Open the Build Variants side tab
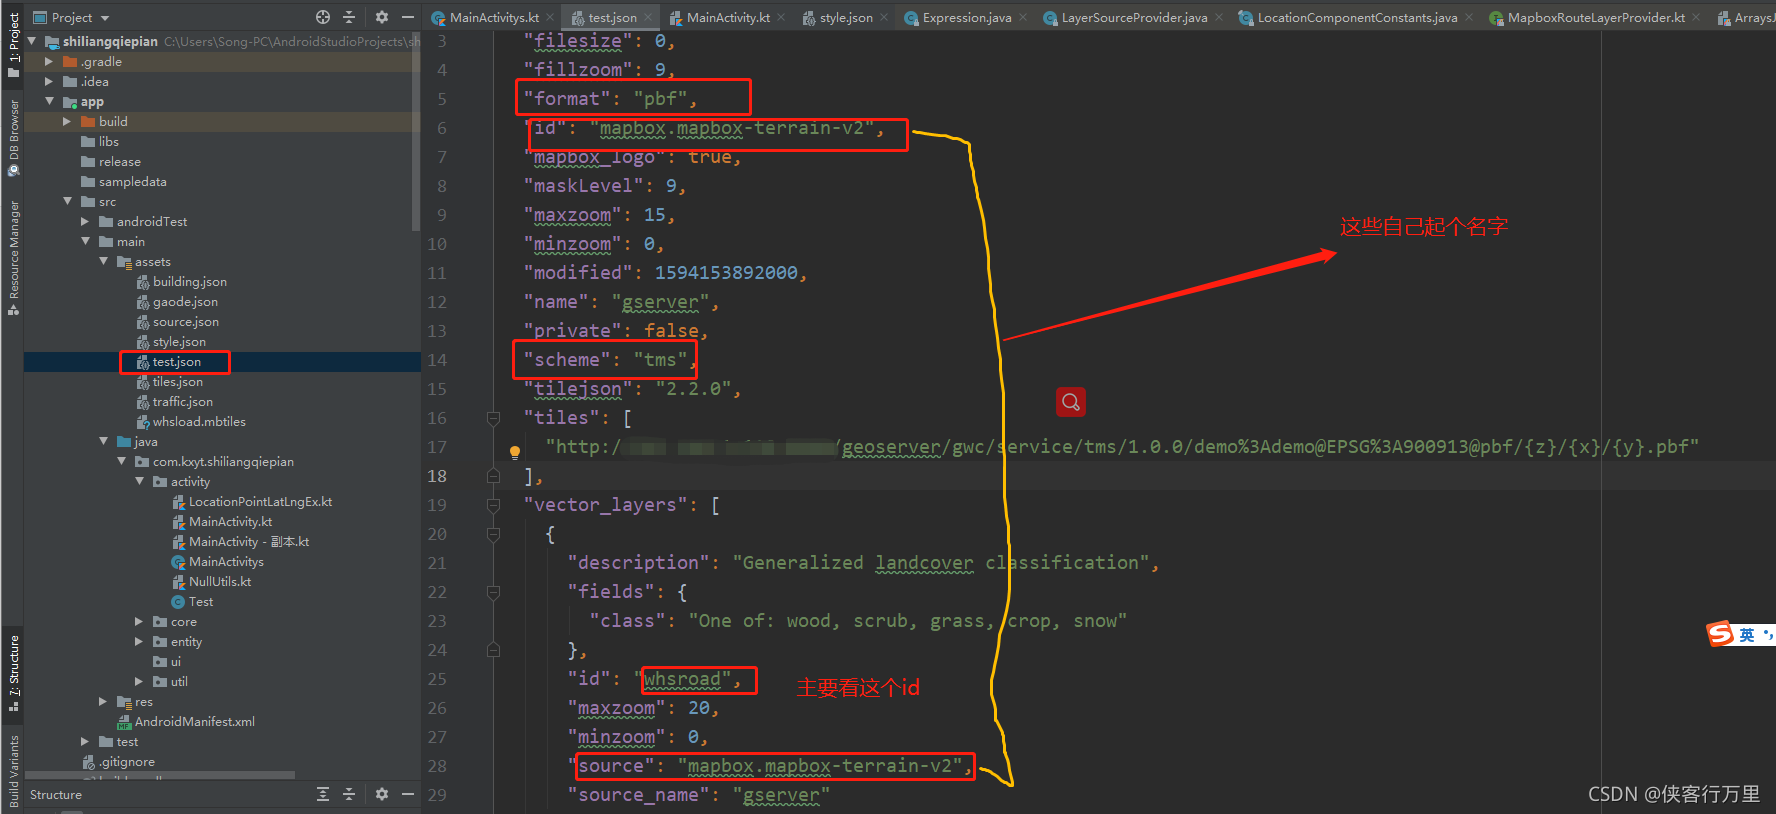The image size is (1776, 814). pos(13,771)
